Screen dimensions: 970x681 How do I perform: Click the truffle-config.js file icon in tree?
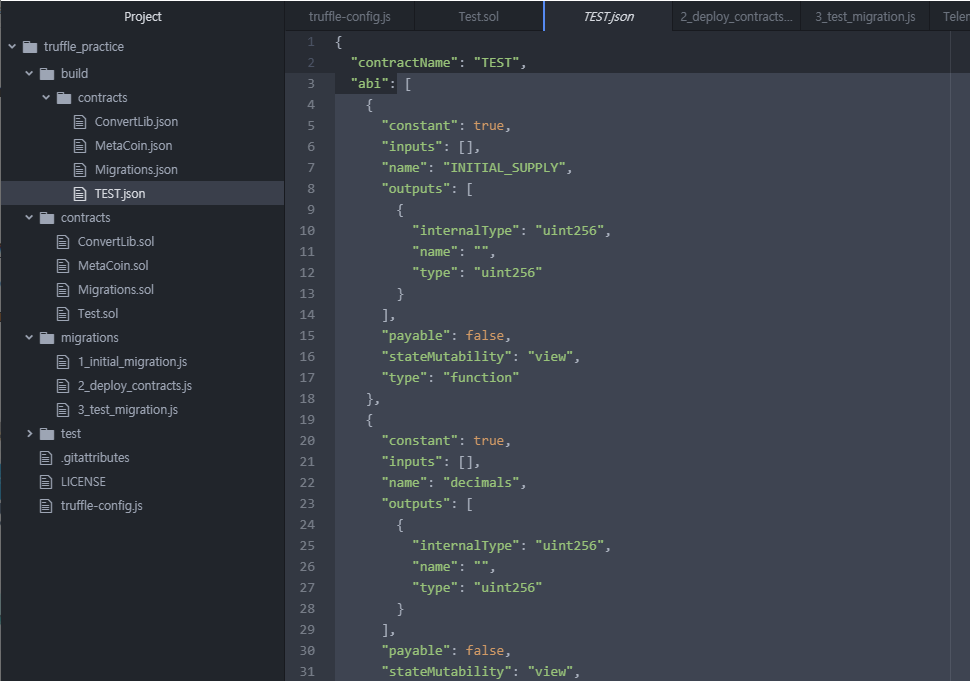46,506
